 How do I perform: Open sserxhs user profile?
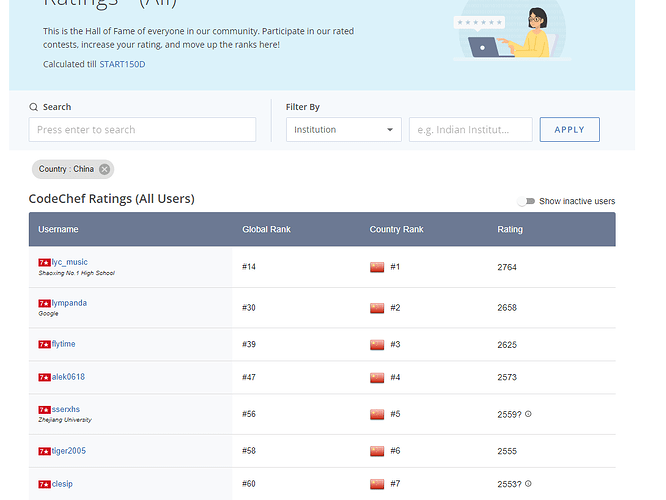coord(66,409)
